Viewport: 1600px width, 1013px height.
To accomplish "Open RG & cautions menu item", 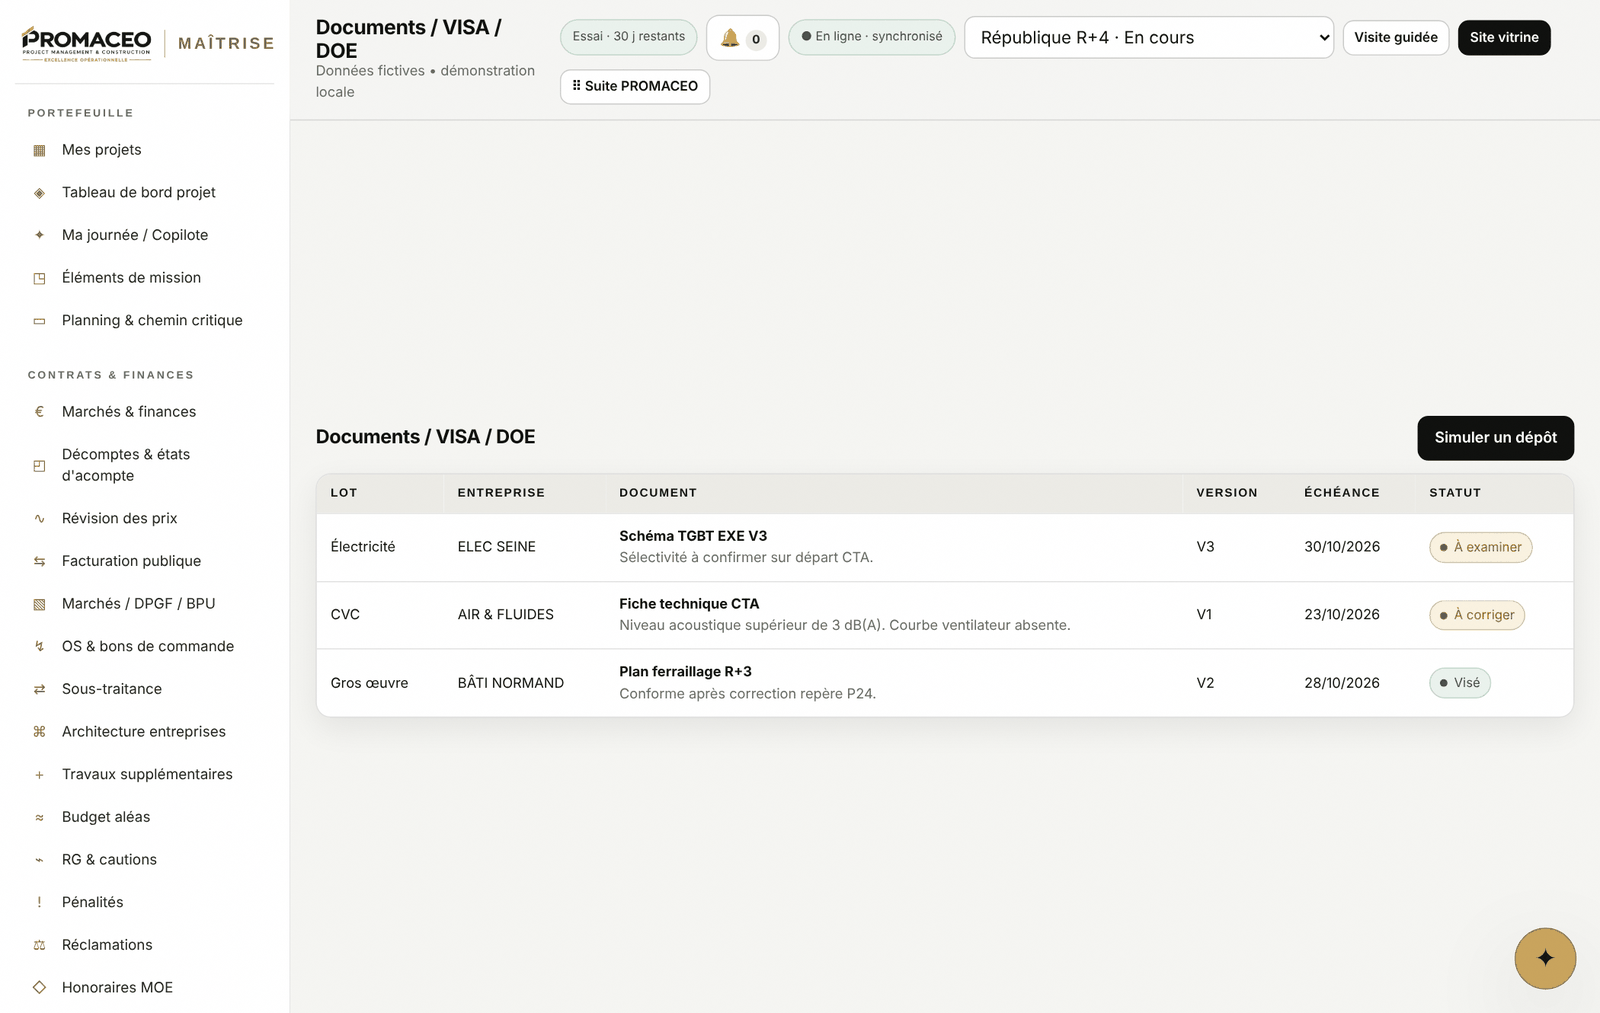I will [x=109, y=860].
